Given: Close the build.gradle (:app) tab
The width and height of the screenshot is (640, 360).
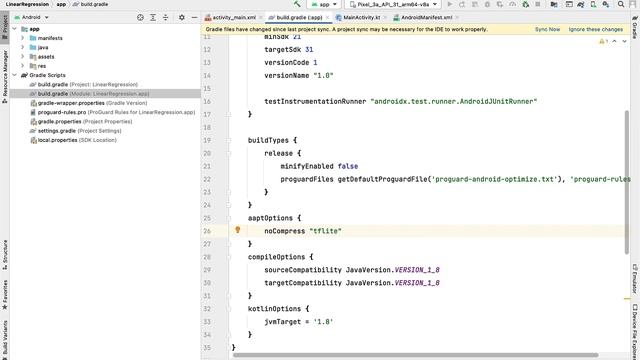Looking at the screenshot, I should [327, 17].
